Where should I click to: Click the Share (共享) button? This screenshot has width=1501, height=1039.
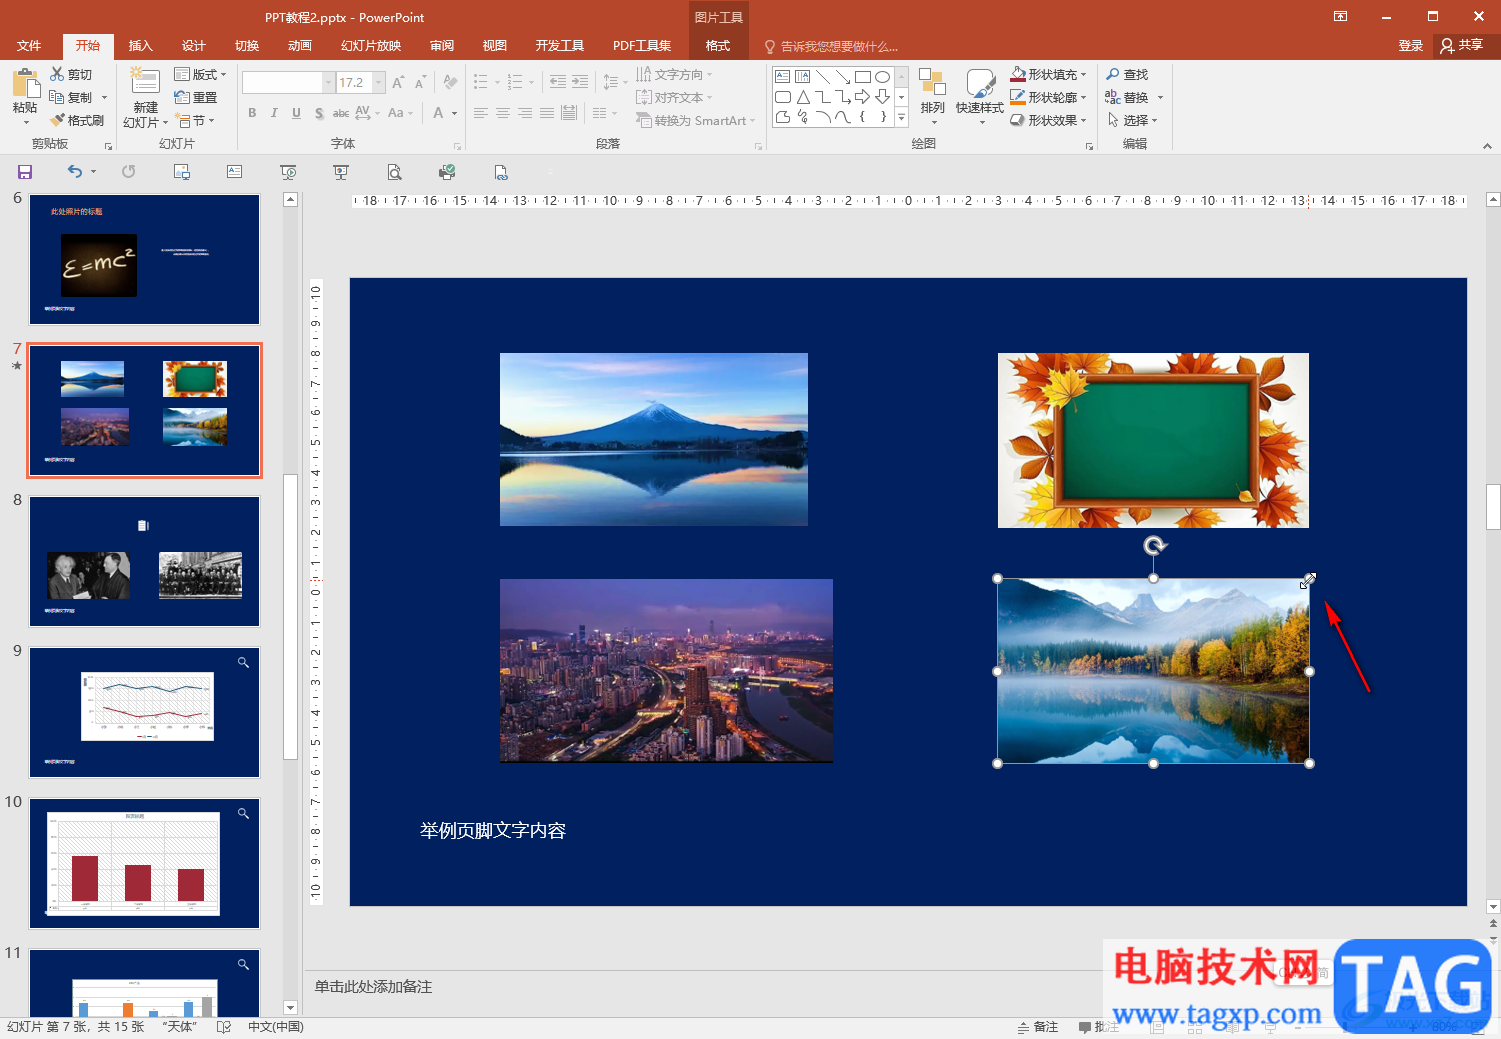(x=1461, y=46)
